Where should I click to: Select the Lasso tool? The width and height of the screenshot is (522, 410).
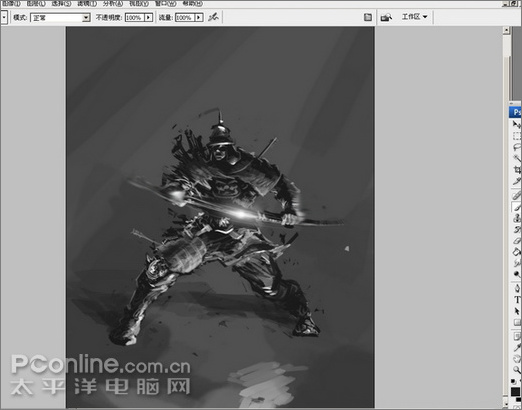[x=517, y=147]
